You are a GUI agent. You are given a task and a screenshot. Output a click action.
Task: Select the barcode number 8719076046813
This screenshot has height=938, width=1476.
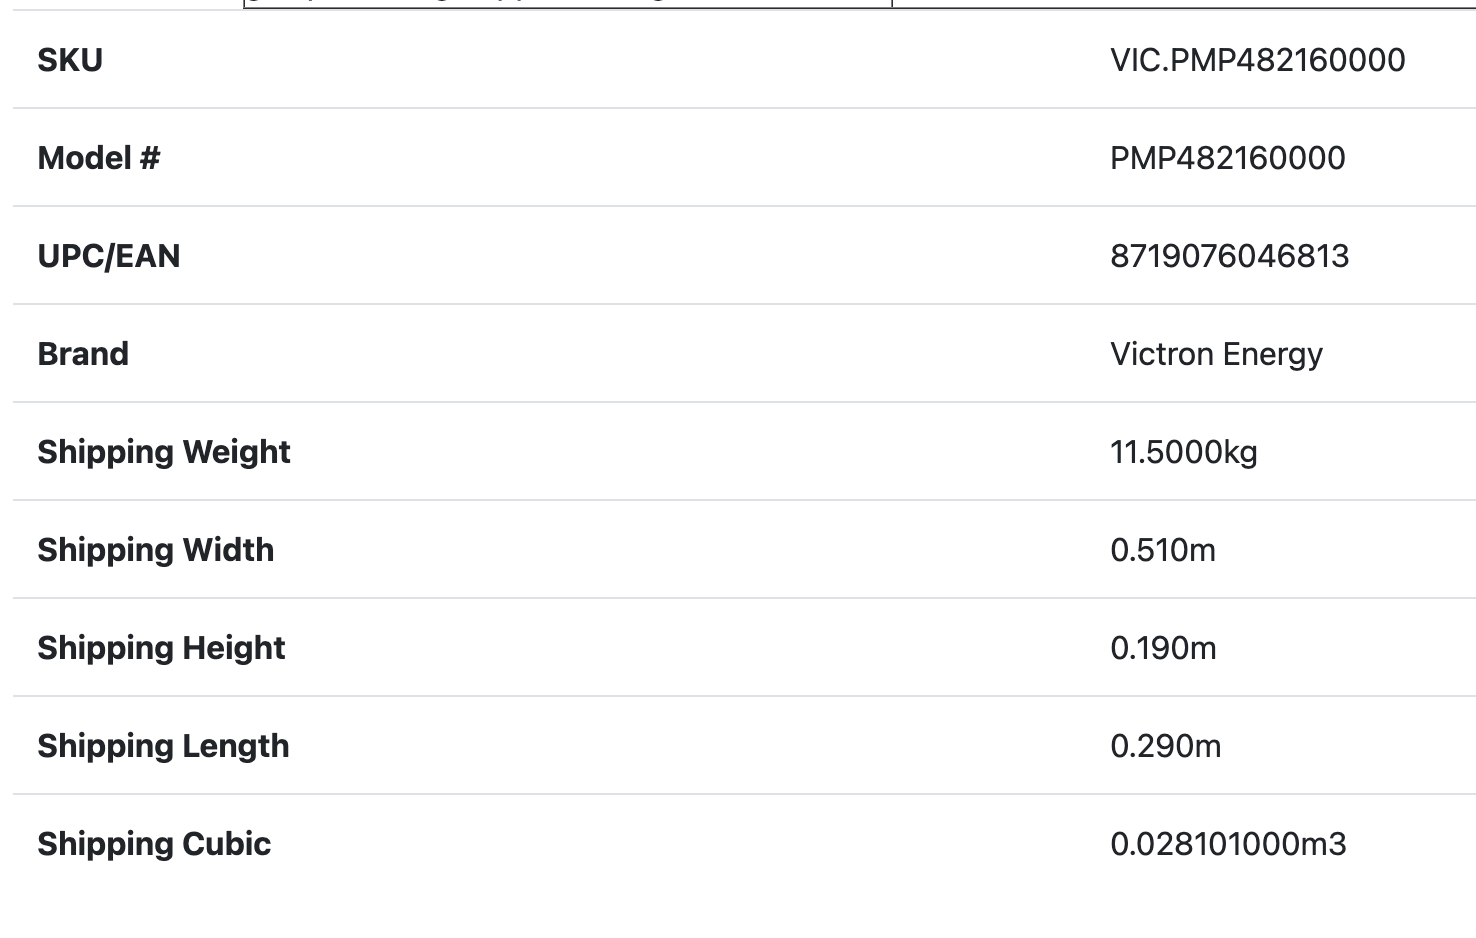(1229, 256)
